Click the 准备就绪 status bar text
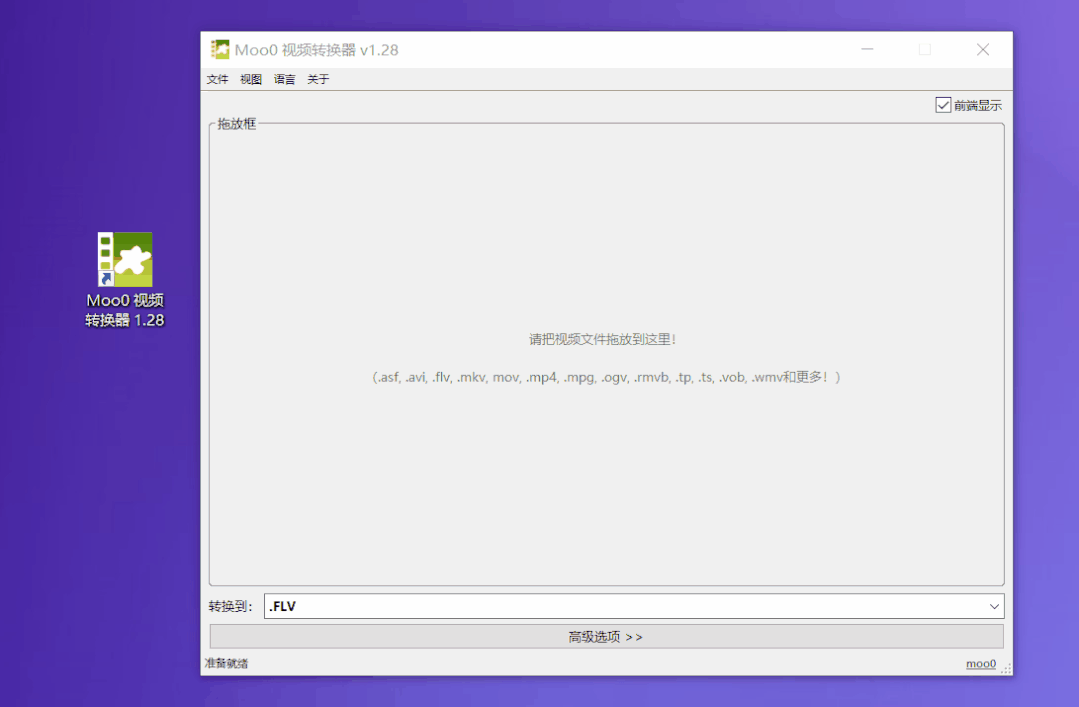The height and width of the screenshot is (707, 1079). point(226,664)
